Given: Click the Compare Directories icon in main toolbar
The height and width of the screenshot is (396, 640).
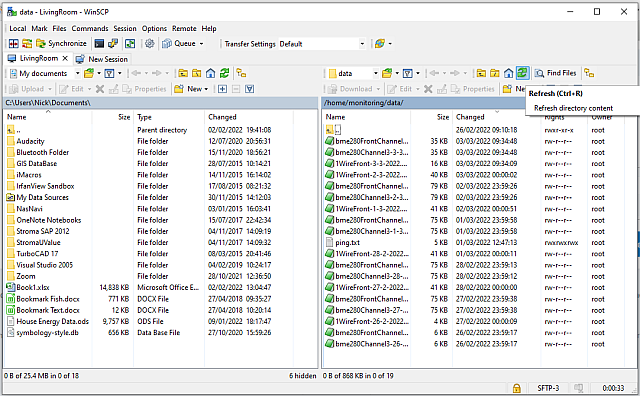Looking at the screenshot, I should (x=13, y=43).
